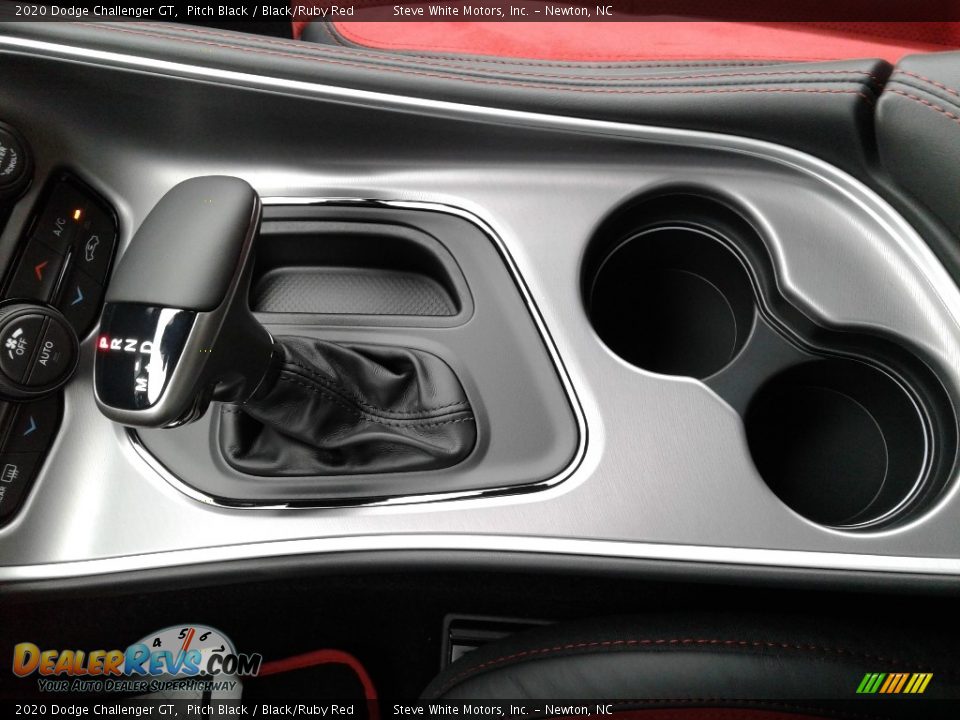960x720 pixels.
Task: Click the top "2020 Dodge Challenger GT" caption
Action: (x=88, y=11)
